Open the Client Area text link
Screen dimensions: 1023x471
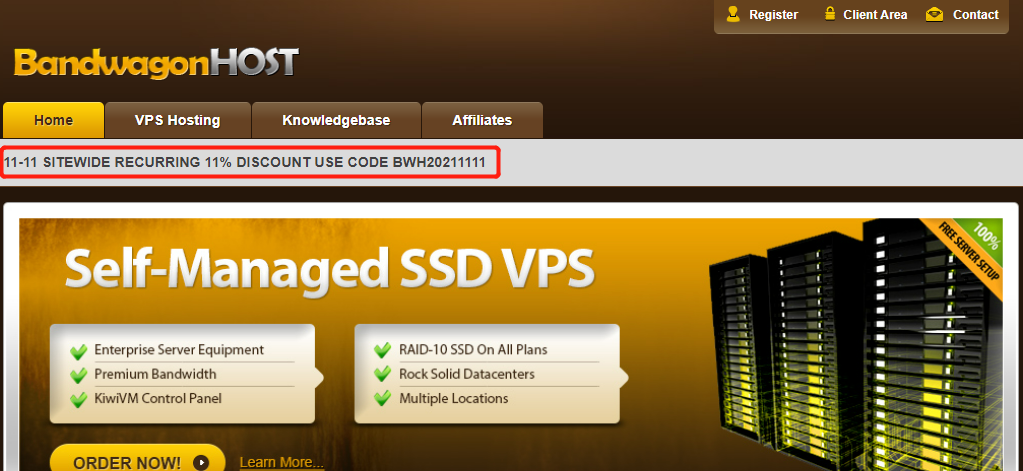click(x=875, y=15)
